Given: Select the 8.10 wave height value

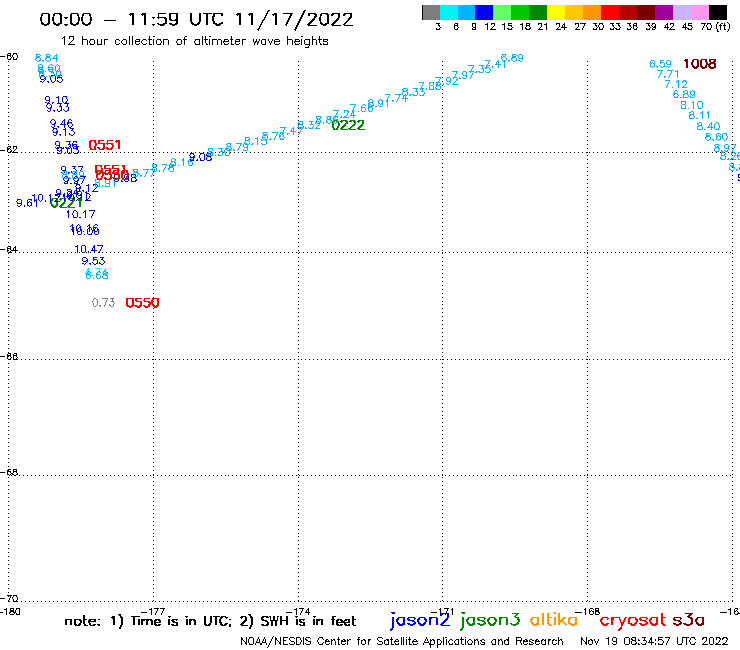Looking at the screenshot, I should (692, 105).
